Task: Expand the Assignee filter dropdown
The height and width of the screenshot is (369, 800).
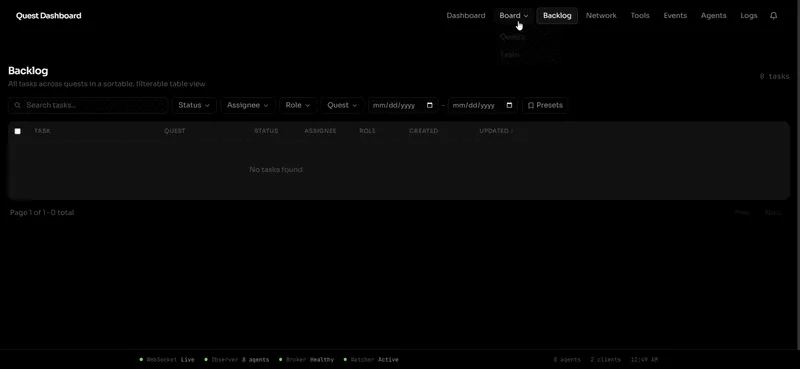Action: [x=247, y=105]
